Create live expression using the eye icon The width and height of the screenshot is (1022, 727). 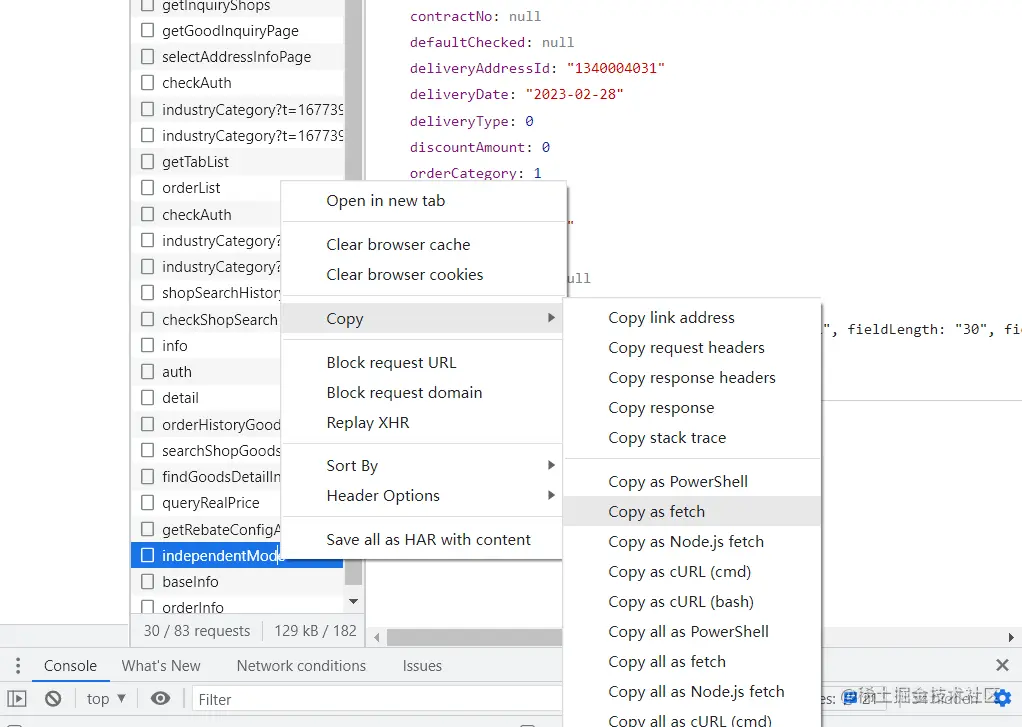(x=160, y=699)
